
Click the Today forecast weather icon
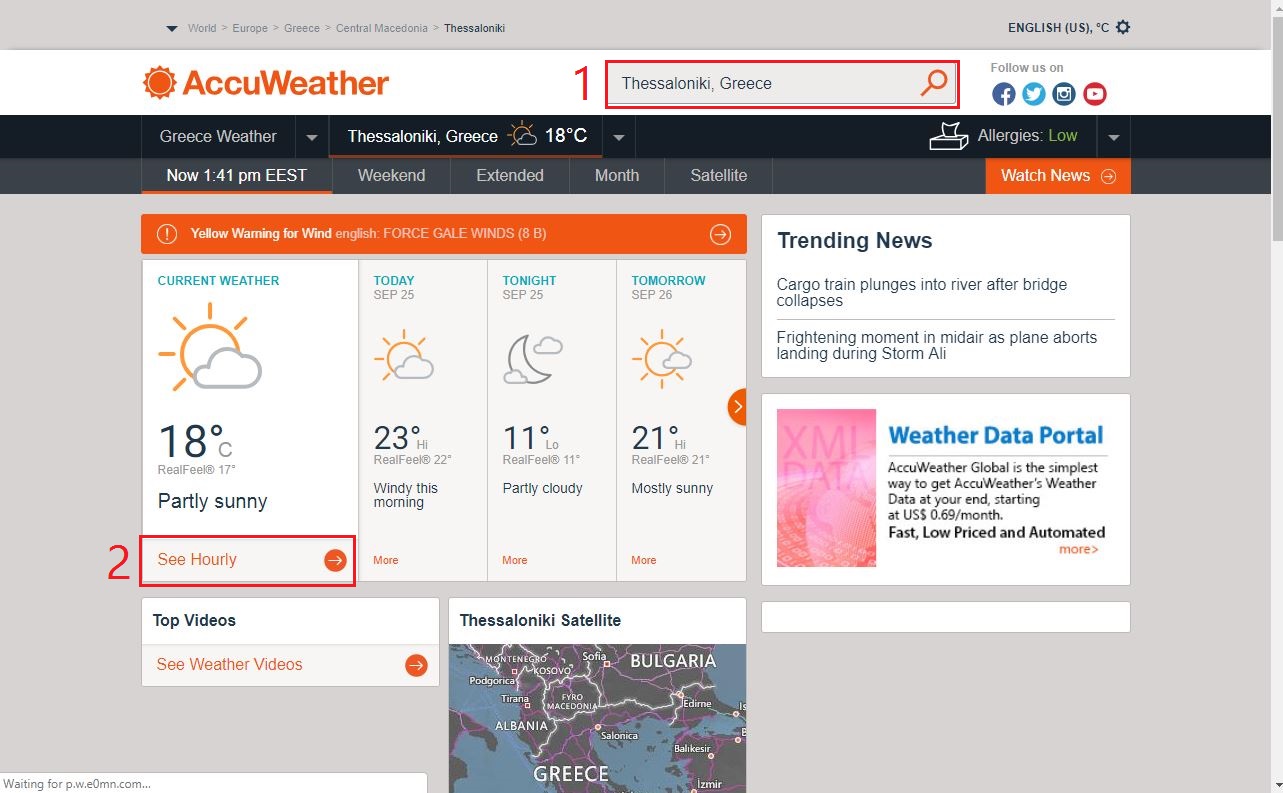tap(403, 356)
